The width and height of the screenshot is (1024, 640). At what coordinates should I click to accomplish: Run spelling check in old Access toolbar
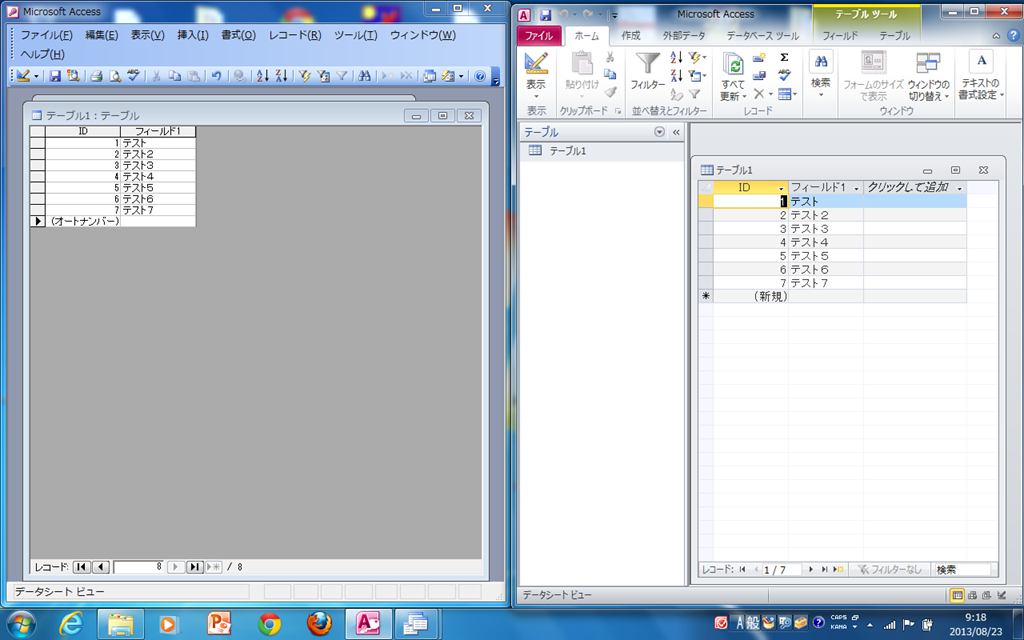tap(133, 76)
